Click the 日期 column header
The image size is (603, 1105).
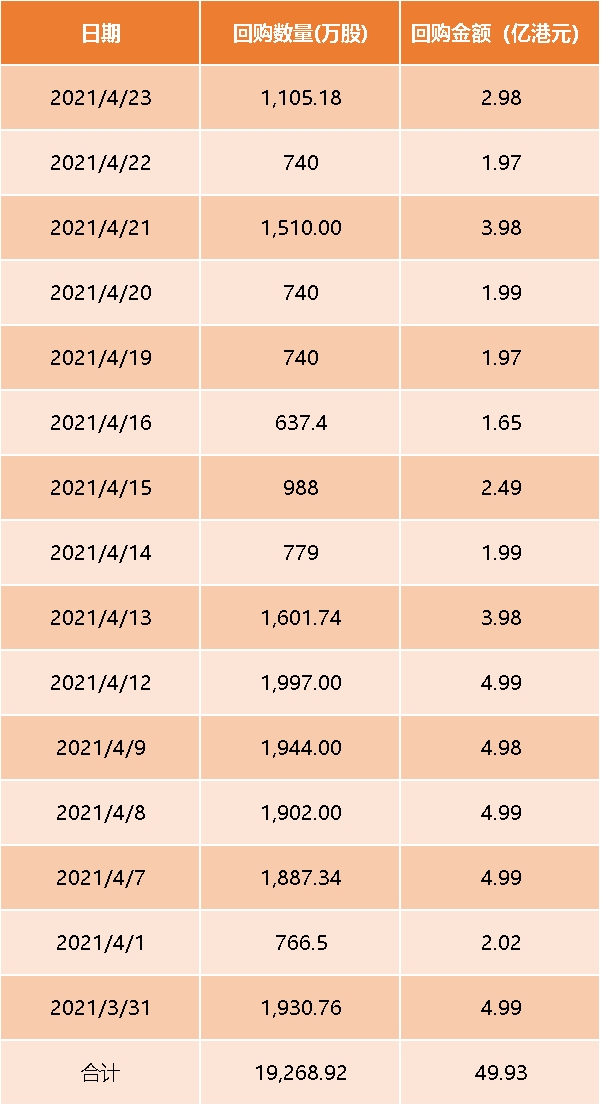click(100, 33)
